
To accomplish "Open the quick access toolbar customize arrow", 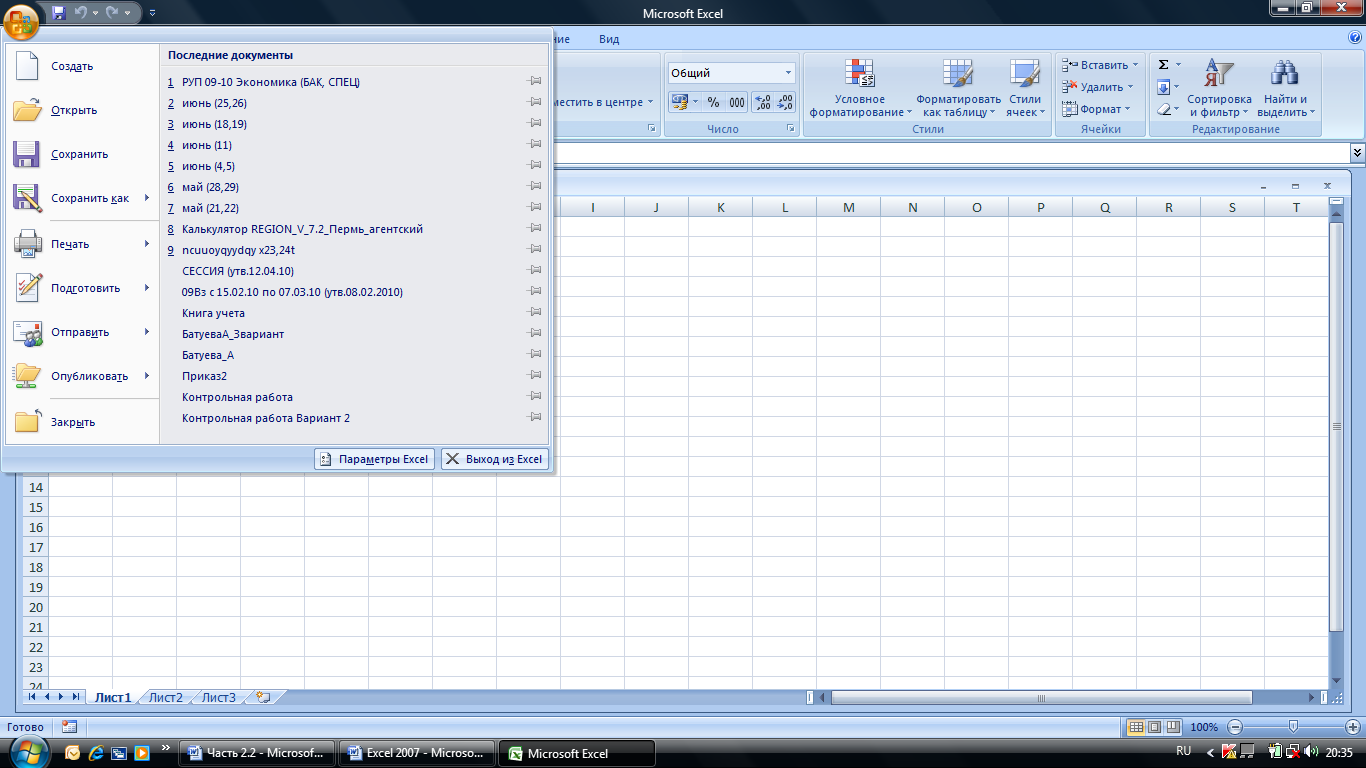I will pos(152,13).
